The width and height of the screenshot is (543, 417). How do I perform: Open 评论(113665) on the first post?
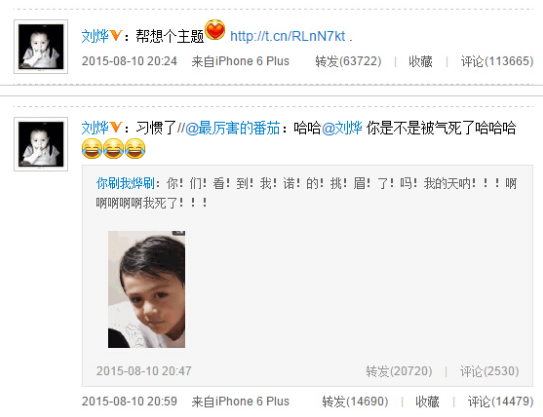coord(497,61)
